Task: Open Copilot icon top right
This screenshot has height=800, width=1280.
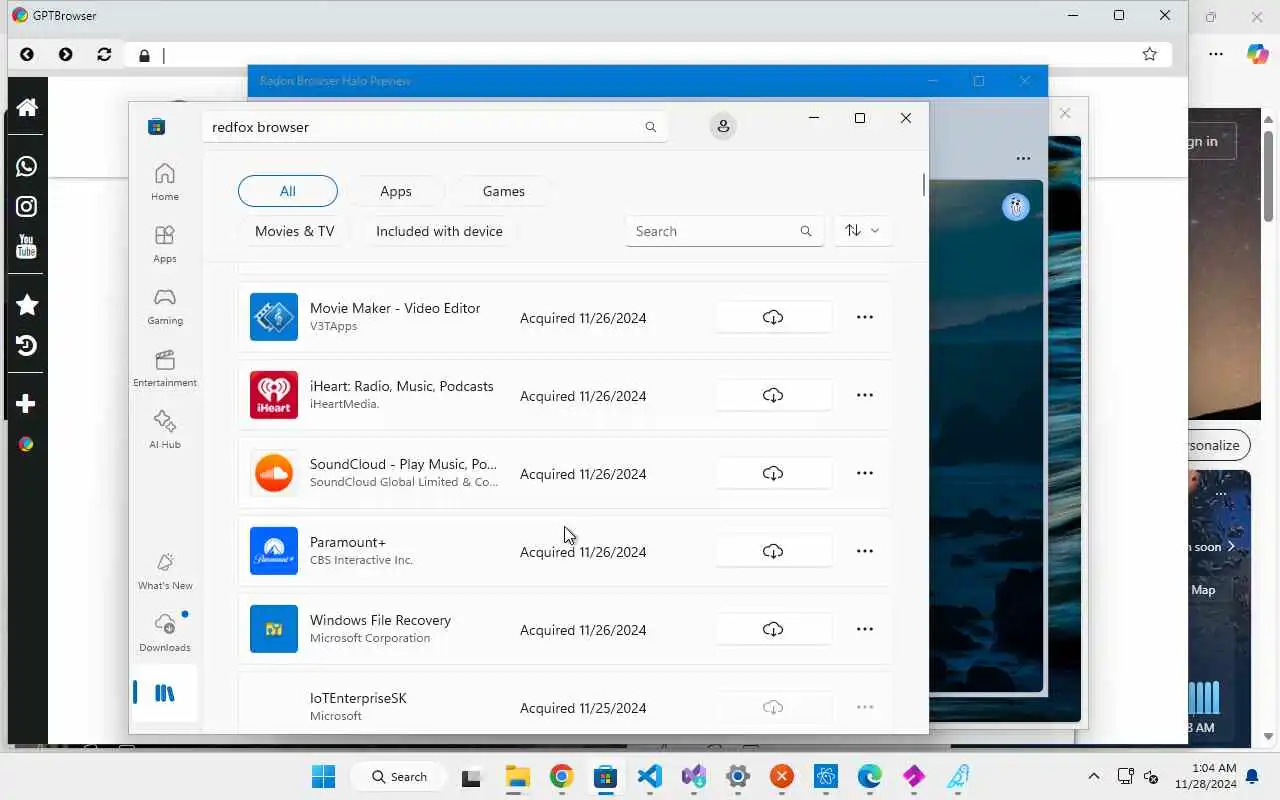Action: pyautogui.click(x=1258, y=54)
